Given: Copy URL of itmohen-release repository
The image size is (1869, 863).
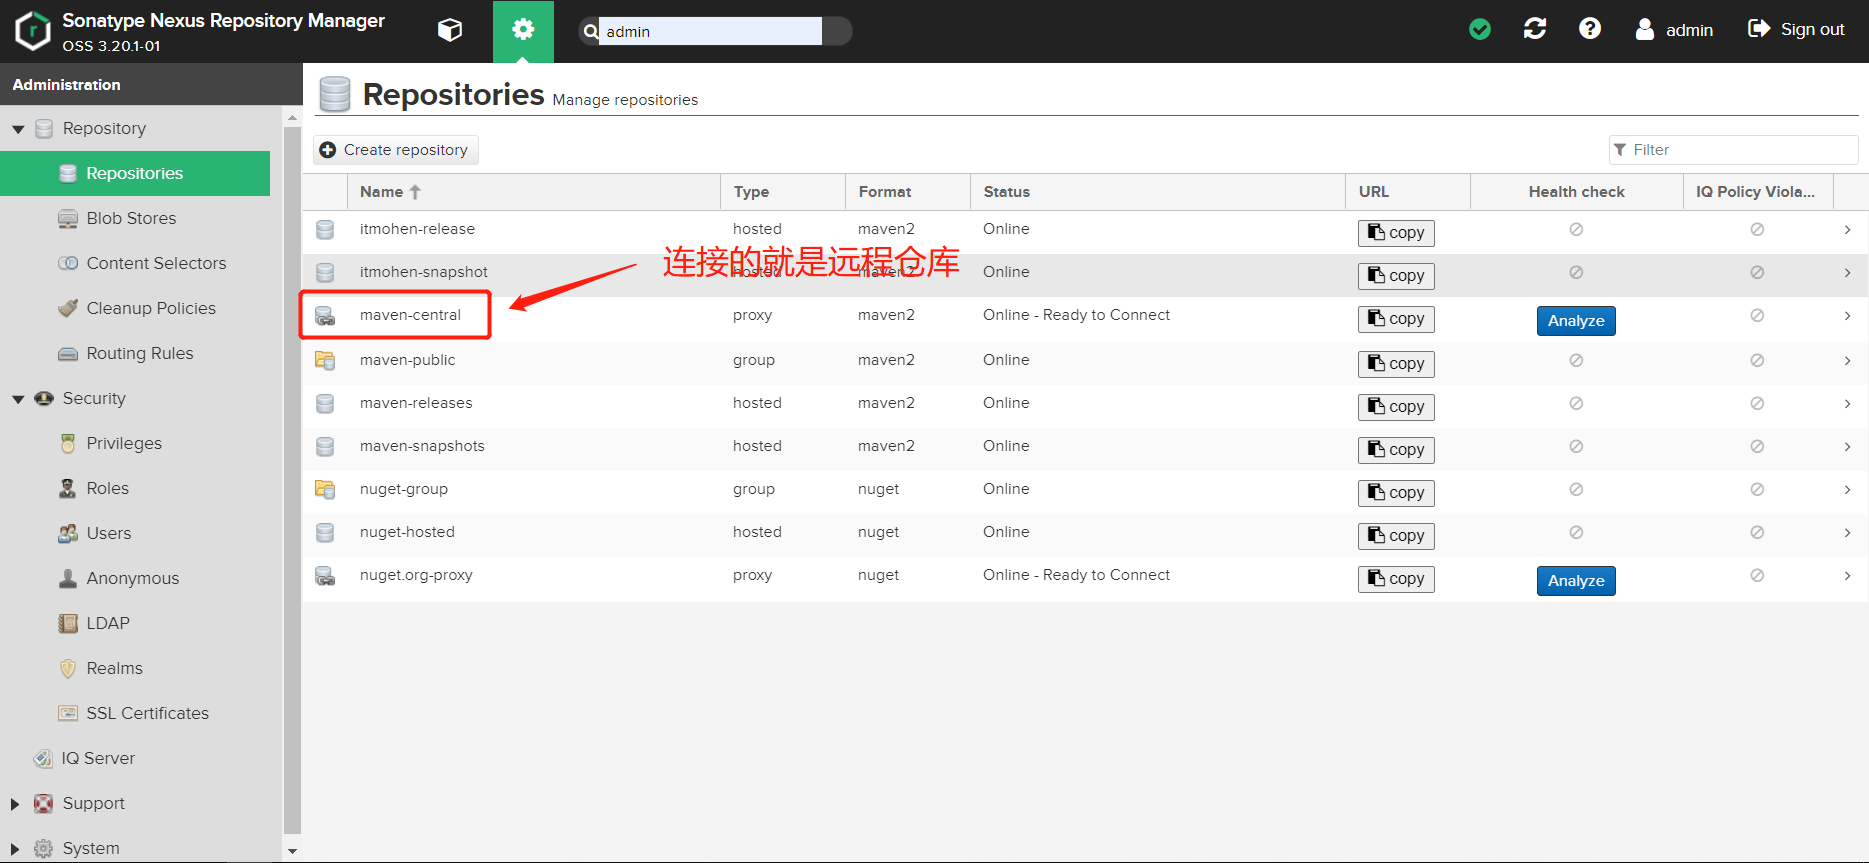Looking at the screenshot, I should click(x=1396, y=233).
